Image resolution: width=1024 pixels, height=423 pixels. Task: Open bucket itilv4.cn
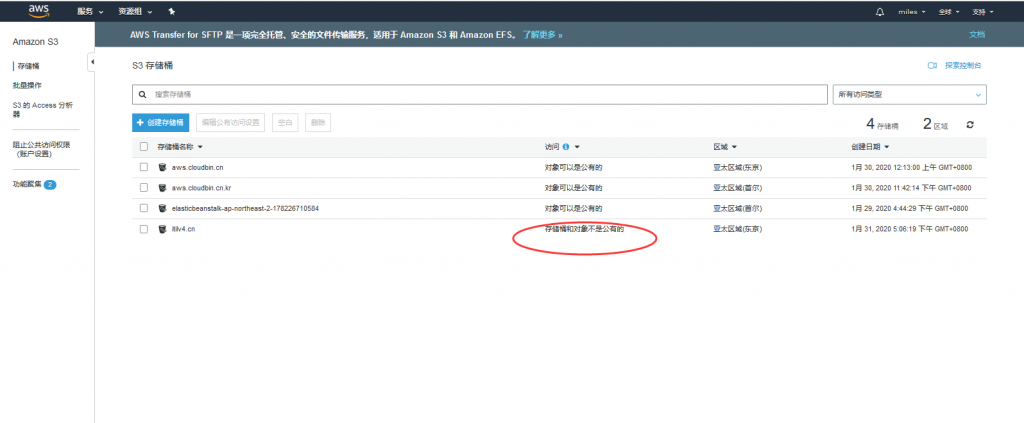pyautogui.click(x=184, y=229)
